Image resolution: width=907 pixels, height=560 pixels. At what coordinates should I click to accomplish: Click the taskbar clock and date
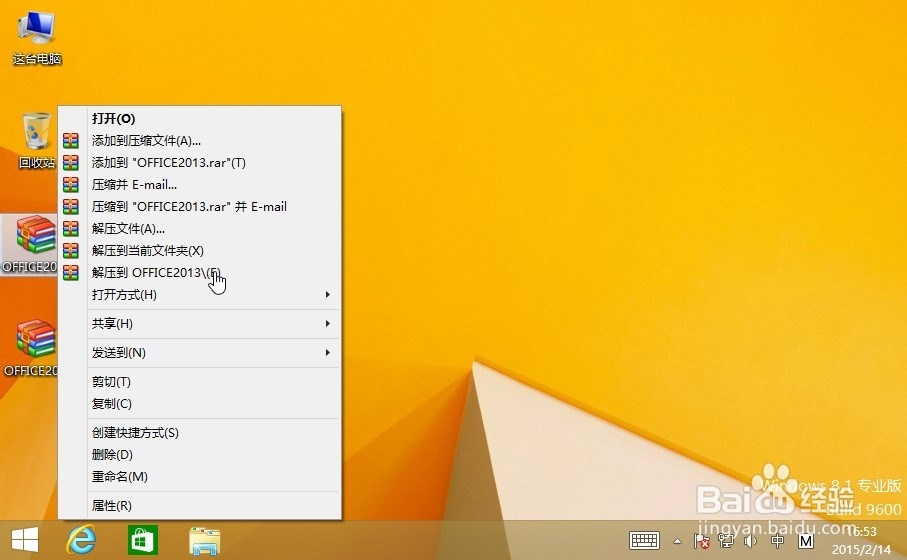[x=861, y=540]
